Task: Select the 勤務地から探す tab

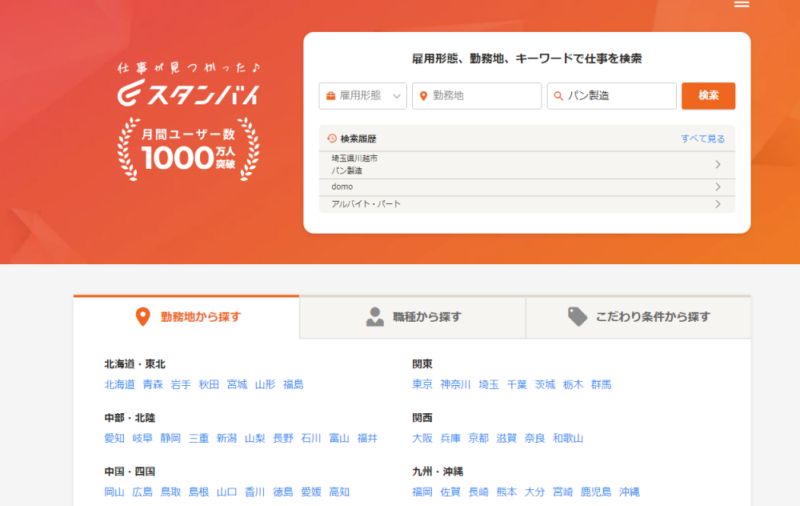Action: [187, 317]
